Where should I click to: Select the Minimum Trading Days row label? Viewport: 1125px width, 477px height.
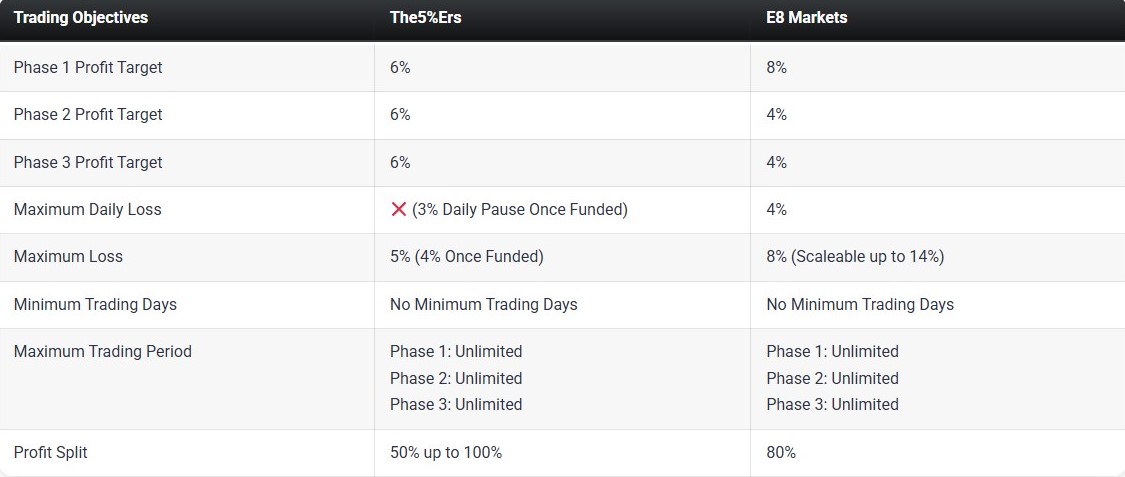pos(95,304)
